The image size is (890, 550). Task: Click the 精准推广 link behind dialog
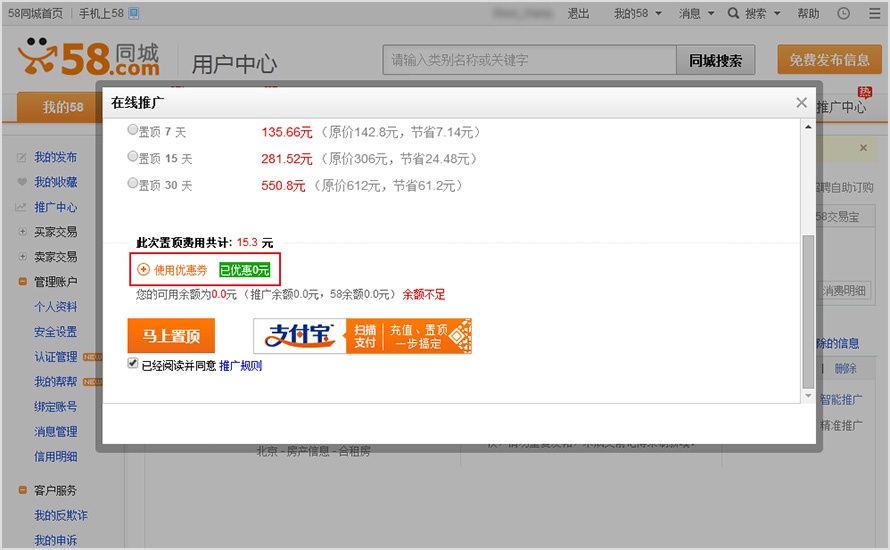(x=841, y=425)
